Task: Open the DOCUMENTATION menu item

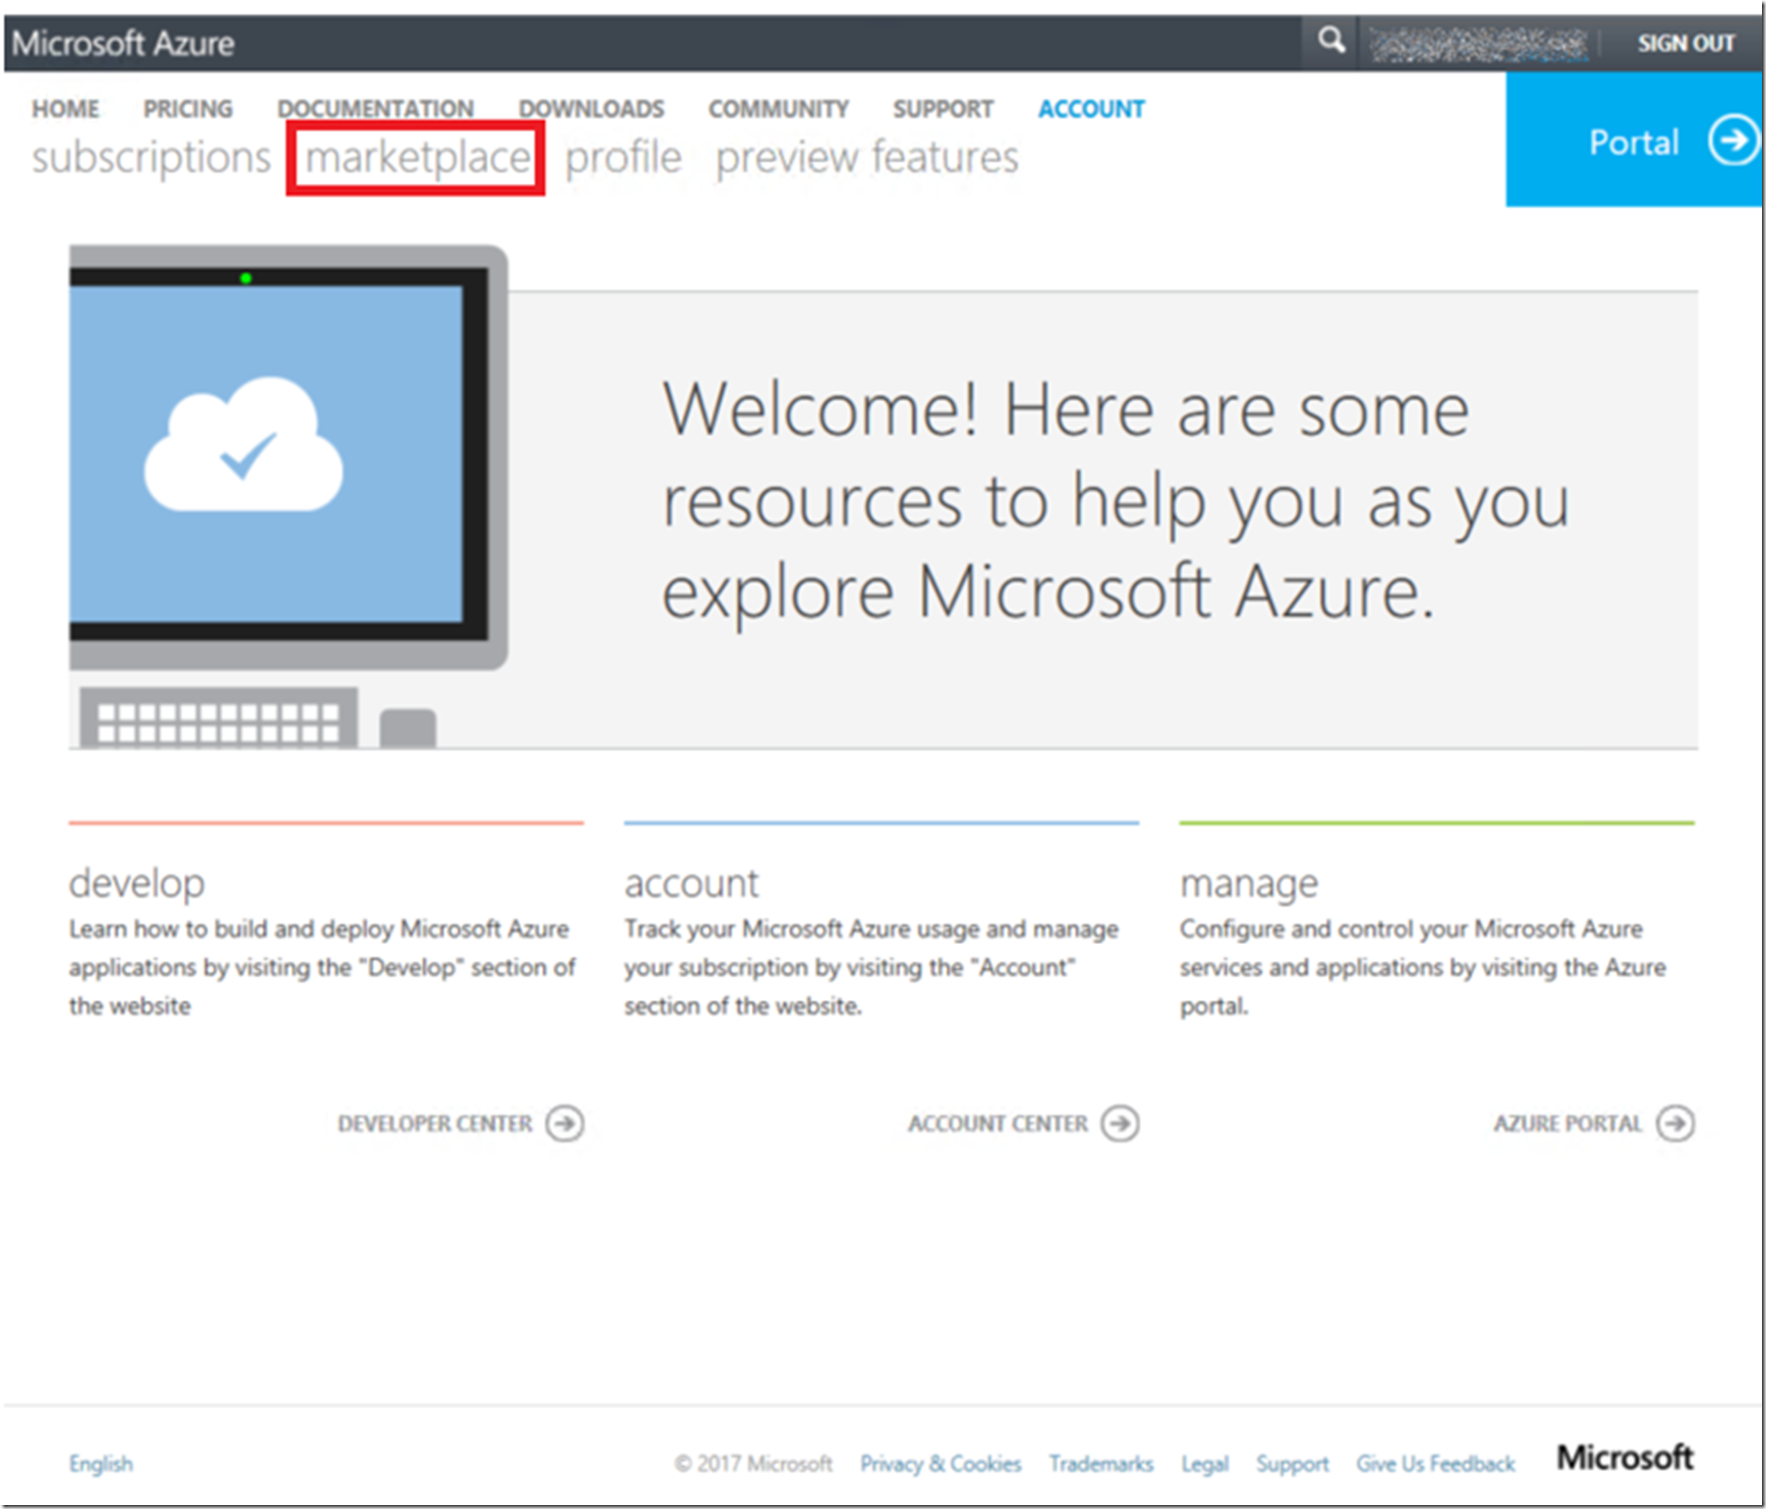Action: point(375,108)
